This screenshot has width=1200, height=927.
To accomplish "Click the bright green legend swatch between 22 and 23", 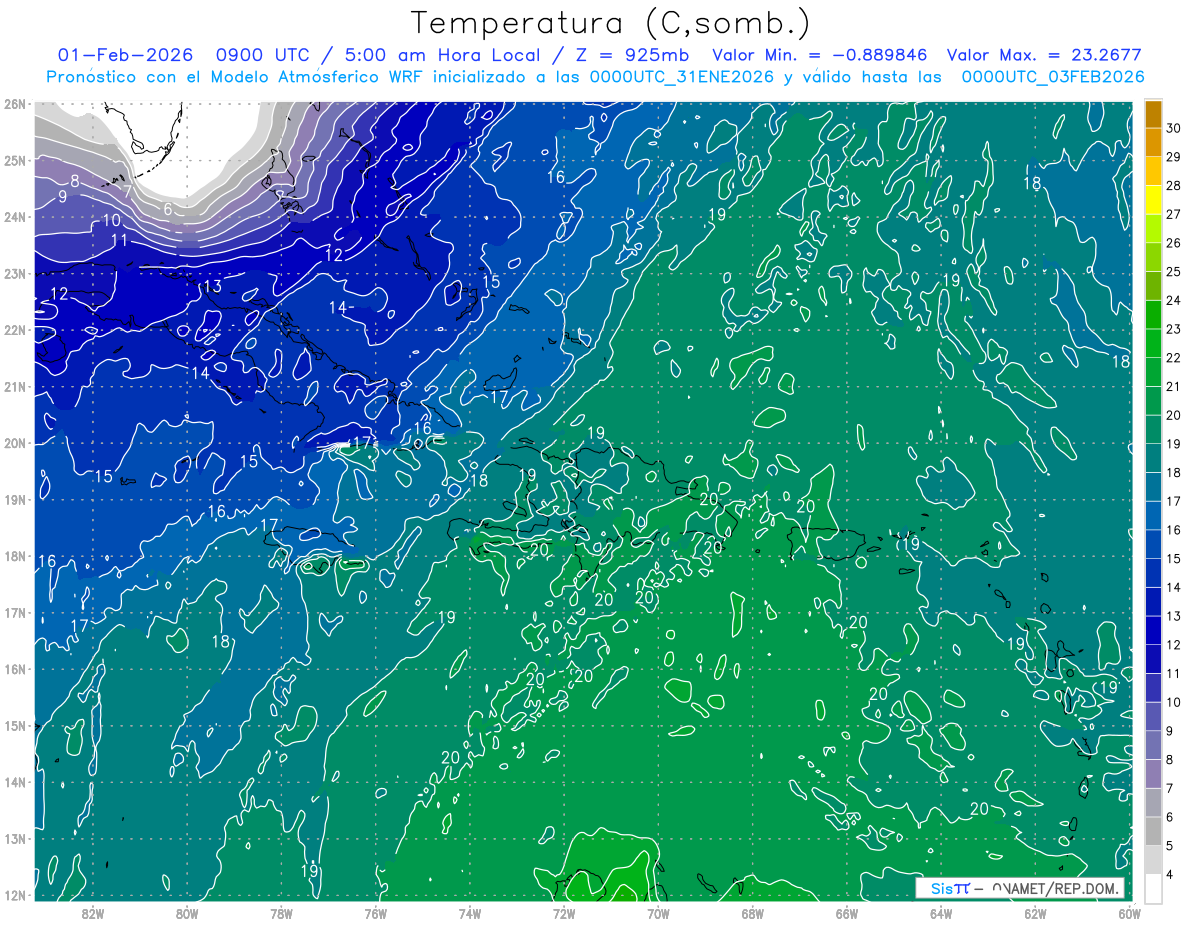I will [x=1153, y=343].
